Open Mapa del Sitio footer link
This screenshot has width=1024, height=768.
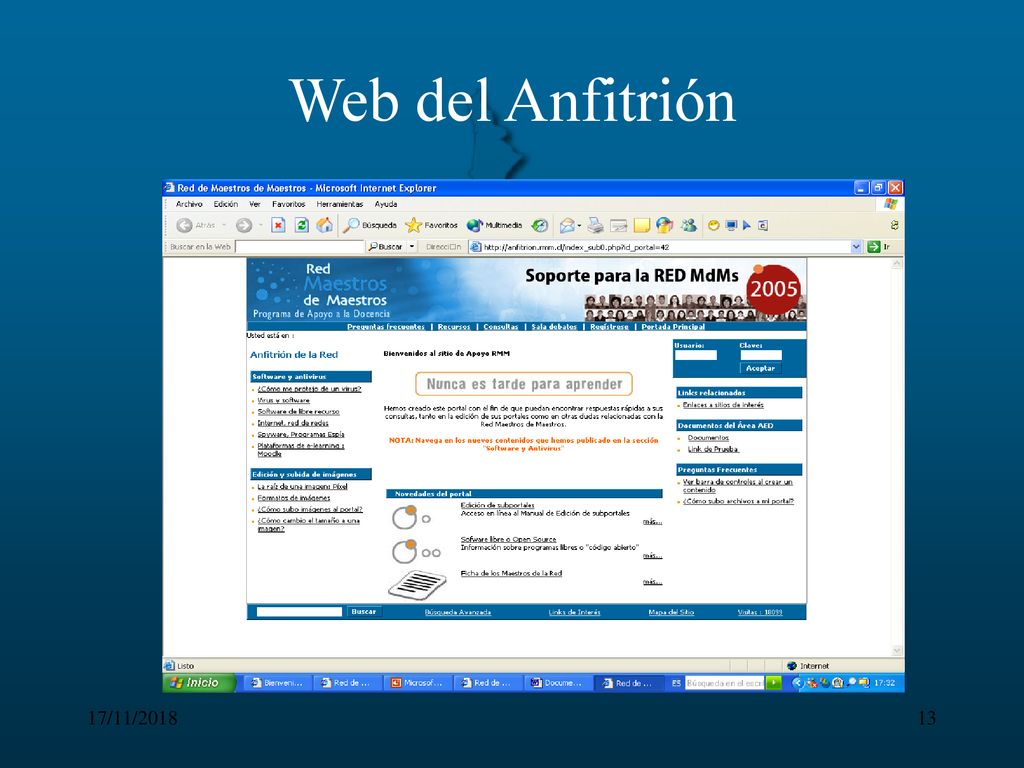click(671, 613)
